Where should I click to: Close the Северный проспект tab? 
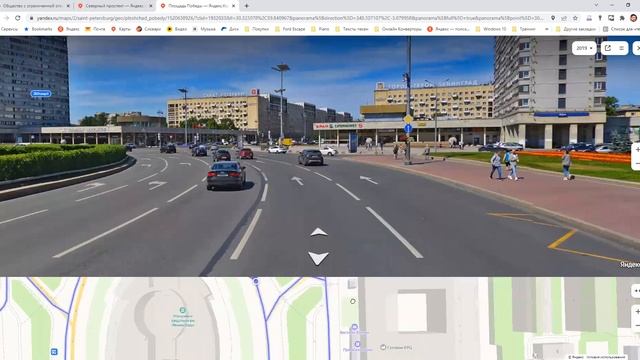pyautogui.click(x=151, y=6)
